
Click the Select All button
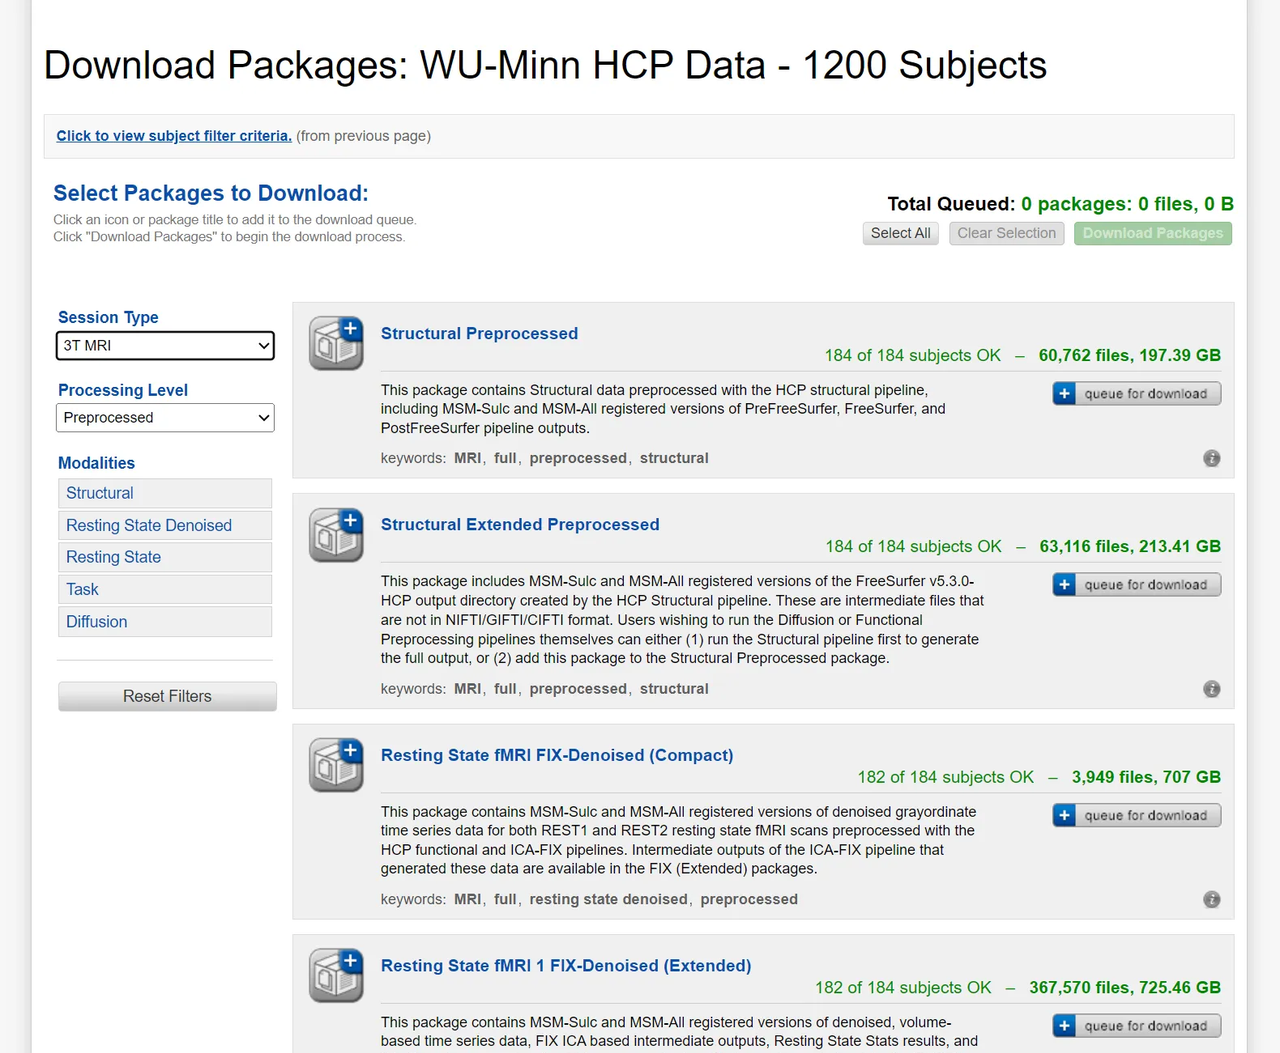900,233
